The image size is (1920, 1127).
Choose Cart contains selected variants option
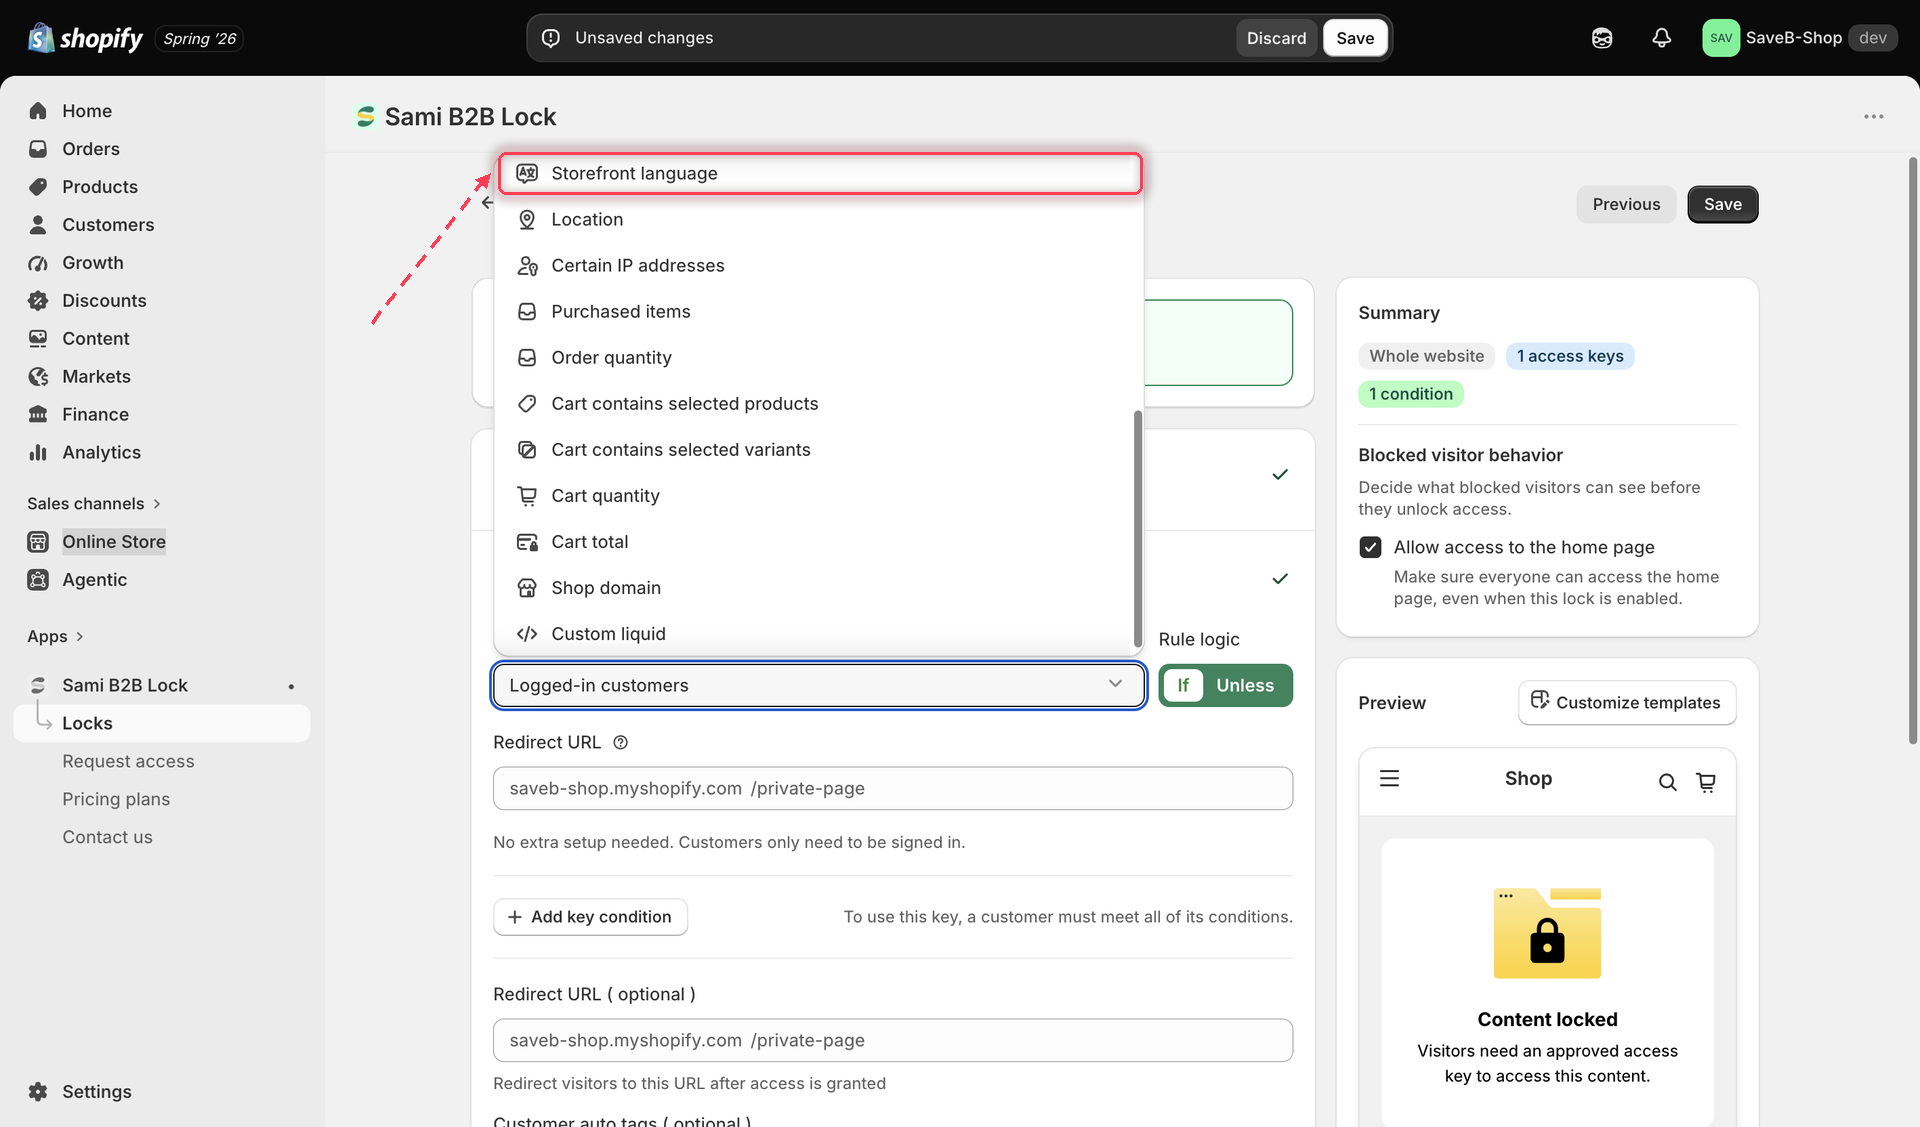tap(815, 449)
